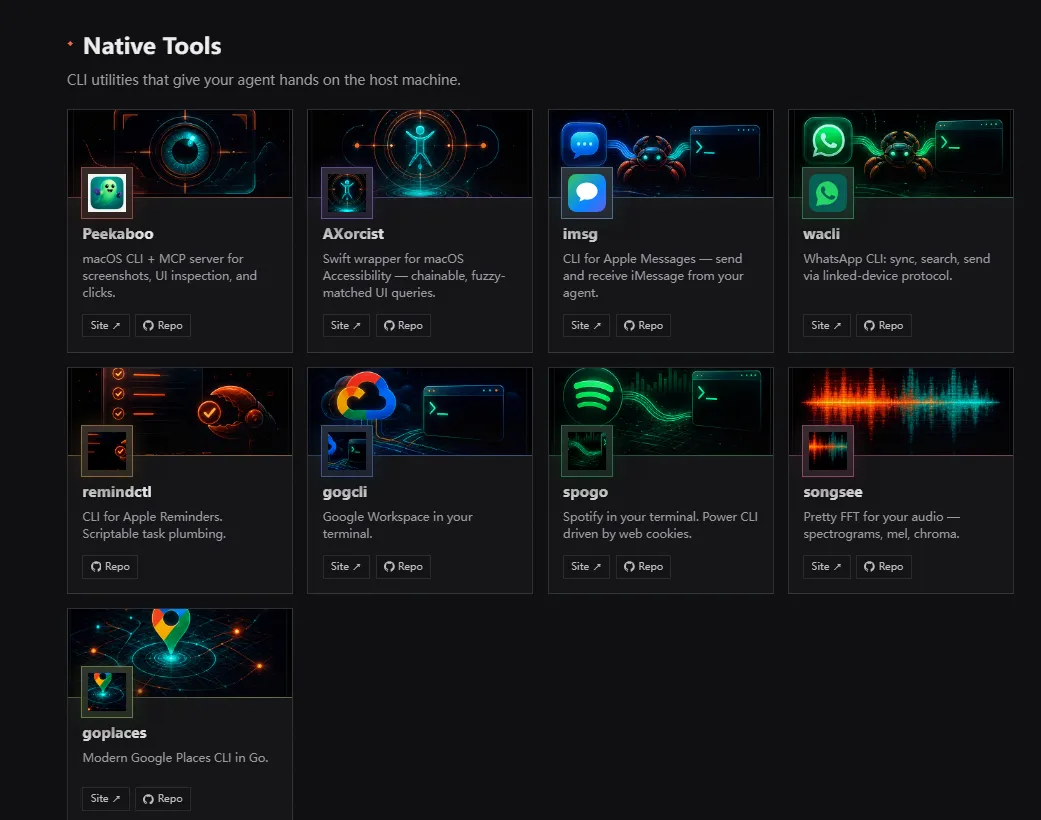Visit the wacli Site link
Image resolution: width=1041 pixels, height=820 pixels.
pyautogui.click(x=827, y=325)
